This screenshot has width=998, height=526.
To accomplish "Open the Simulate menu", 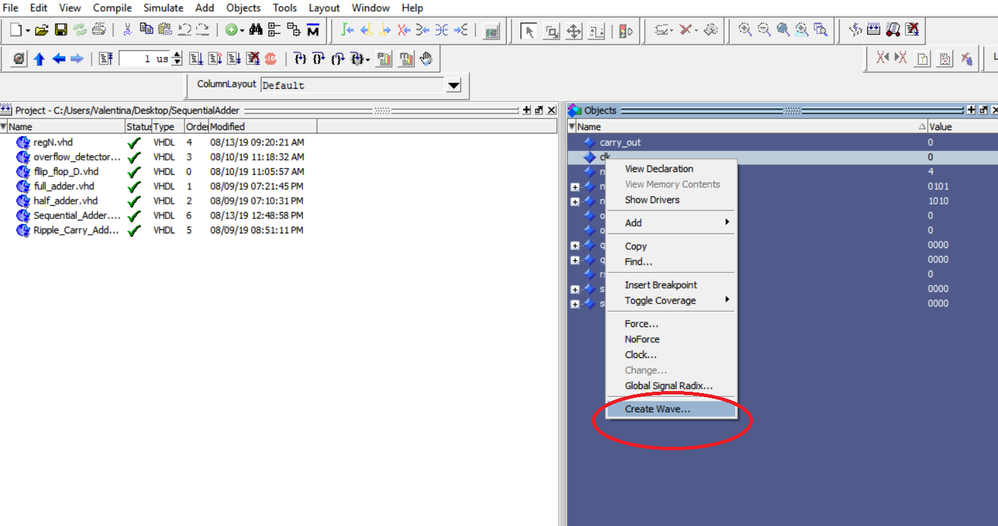I will click(x=163, y=8).
